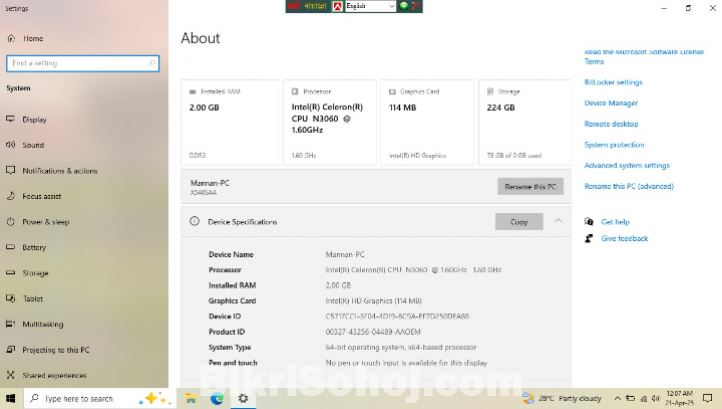Click the Get help link

click(615, 222)
